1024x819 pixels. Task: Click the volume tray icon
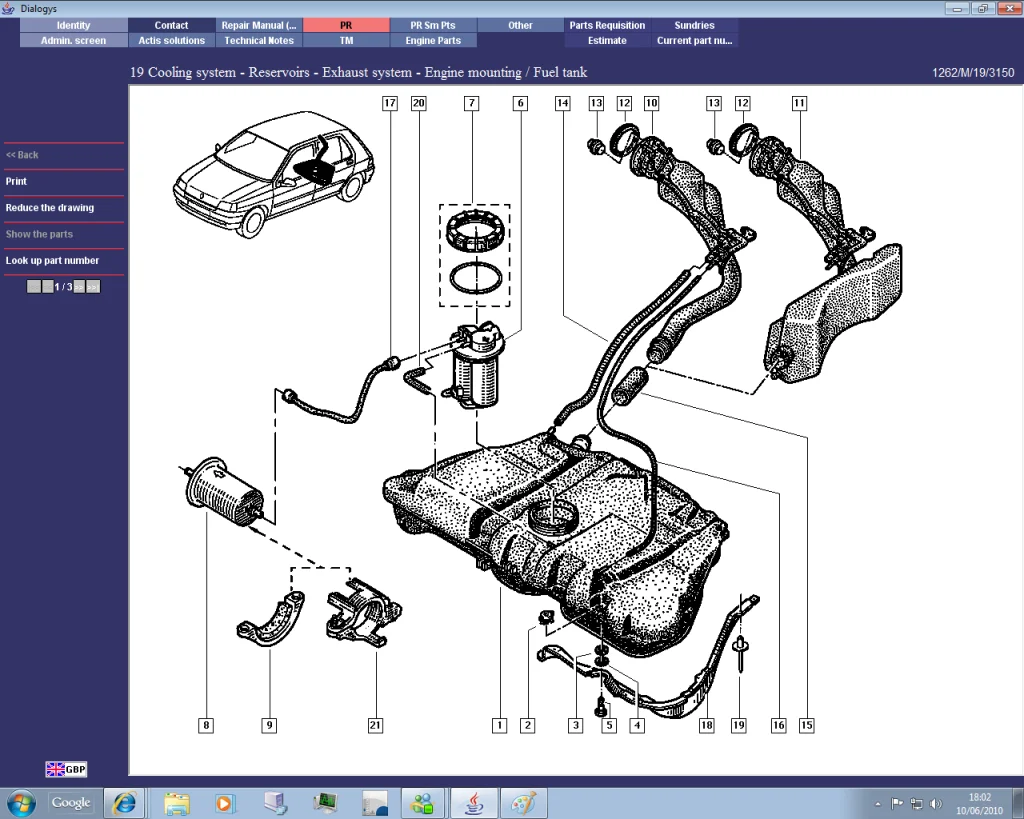click(x=936, y=803)
